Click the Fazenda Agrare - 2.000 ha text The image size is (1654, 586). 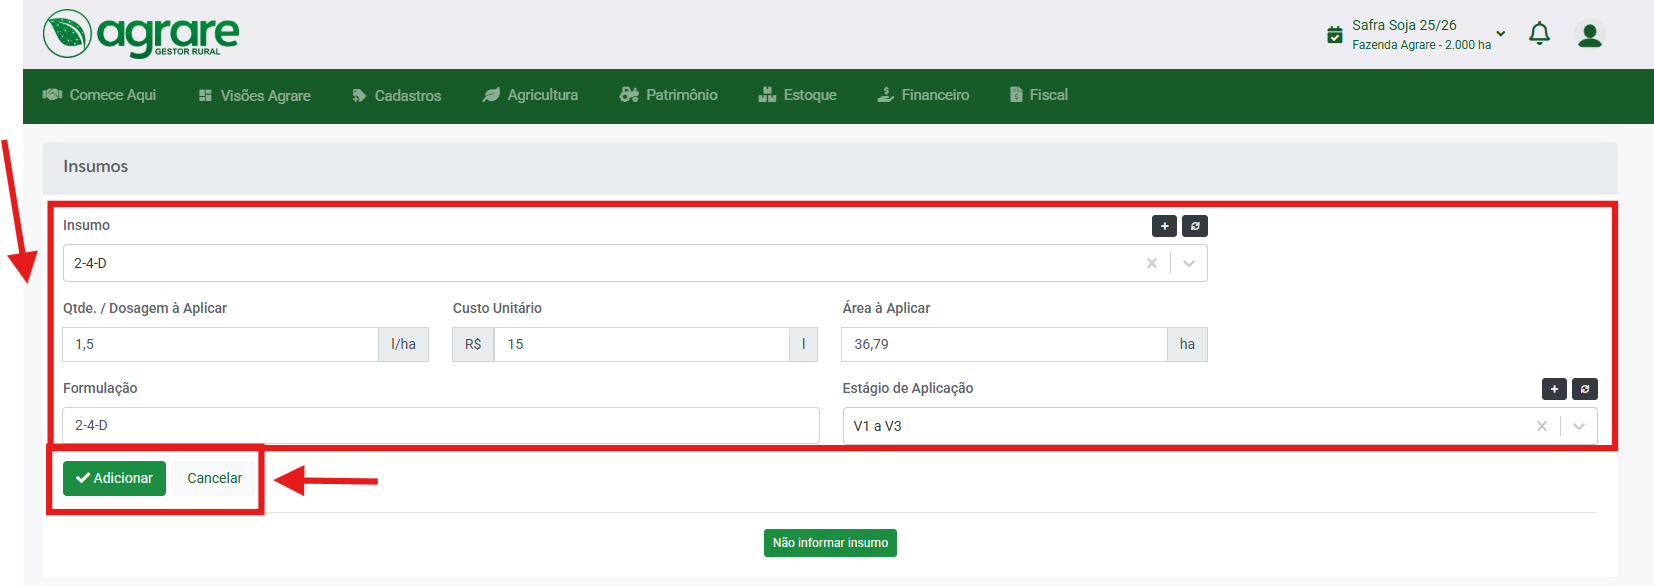1422,45
